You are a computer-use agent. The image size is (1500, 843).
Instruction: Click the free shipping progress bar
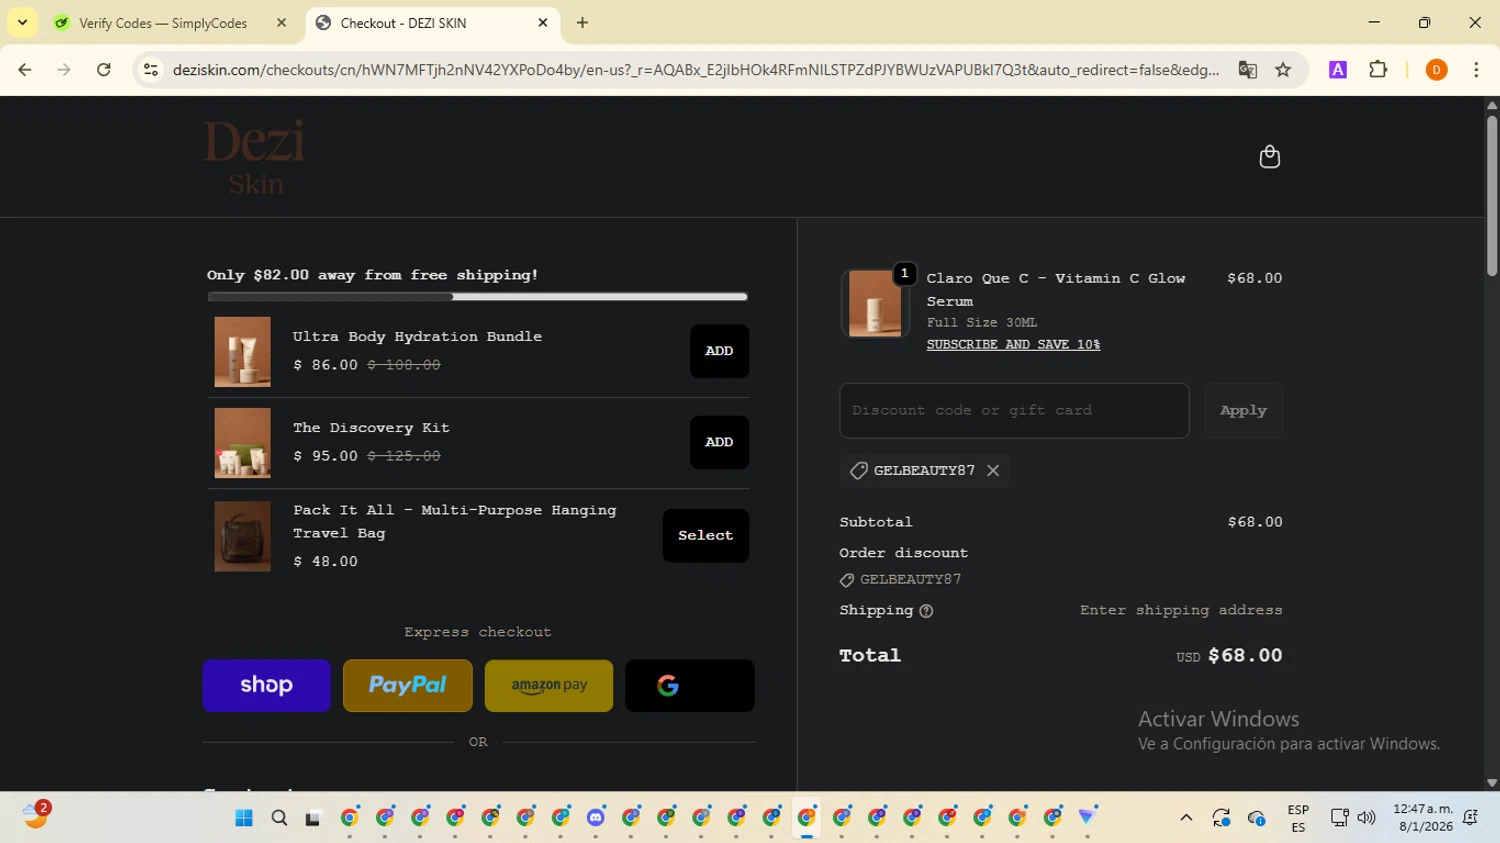[x=478, y=297]
